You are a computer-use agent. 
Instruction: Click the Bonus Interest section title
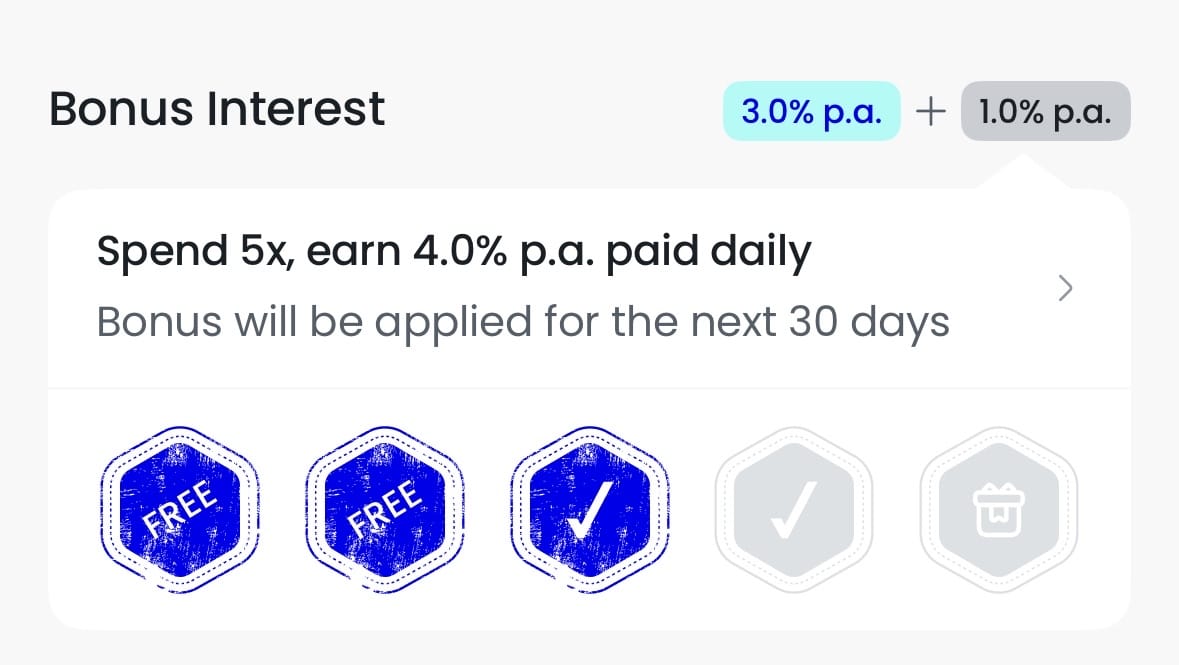[x=217, y=109]
